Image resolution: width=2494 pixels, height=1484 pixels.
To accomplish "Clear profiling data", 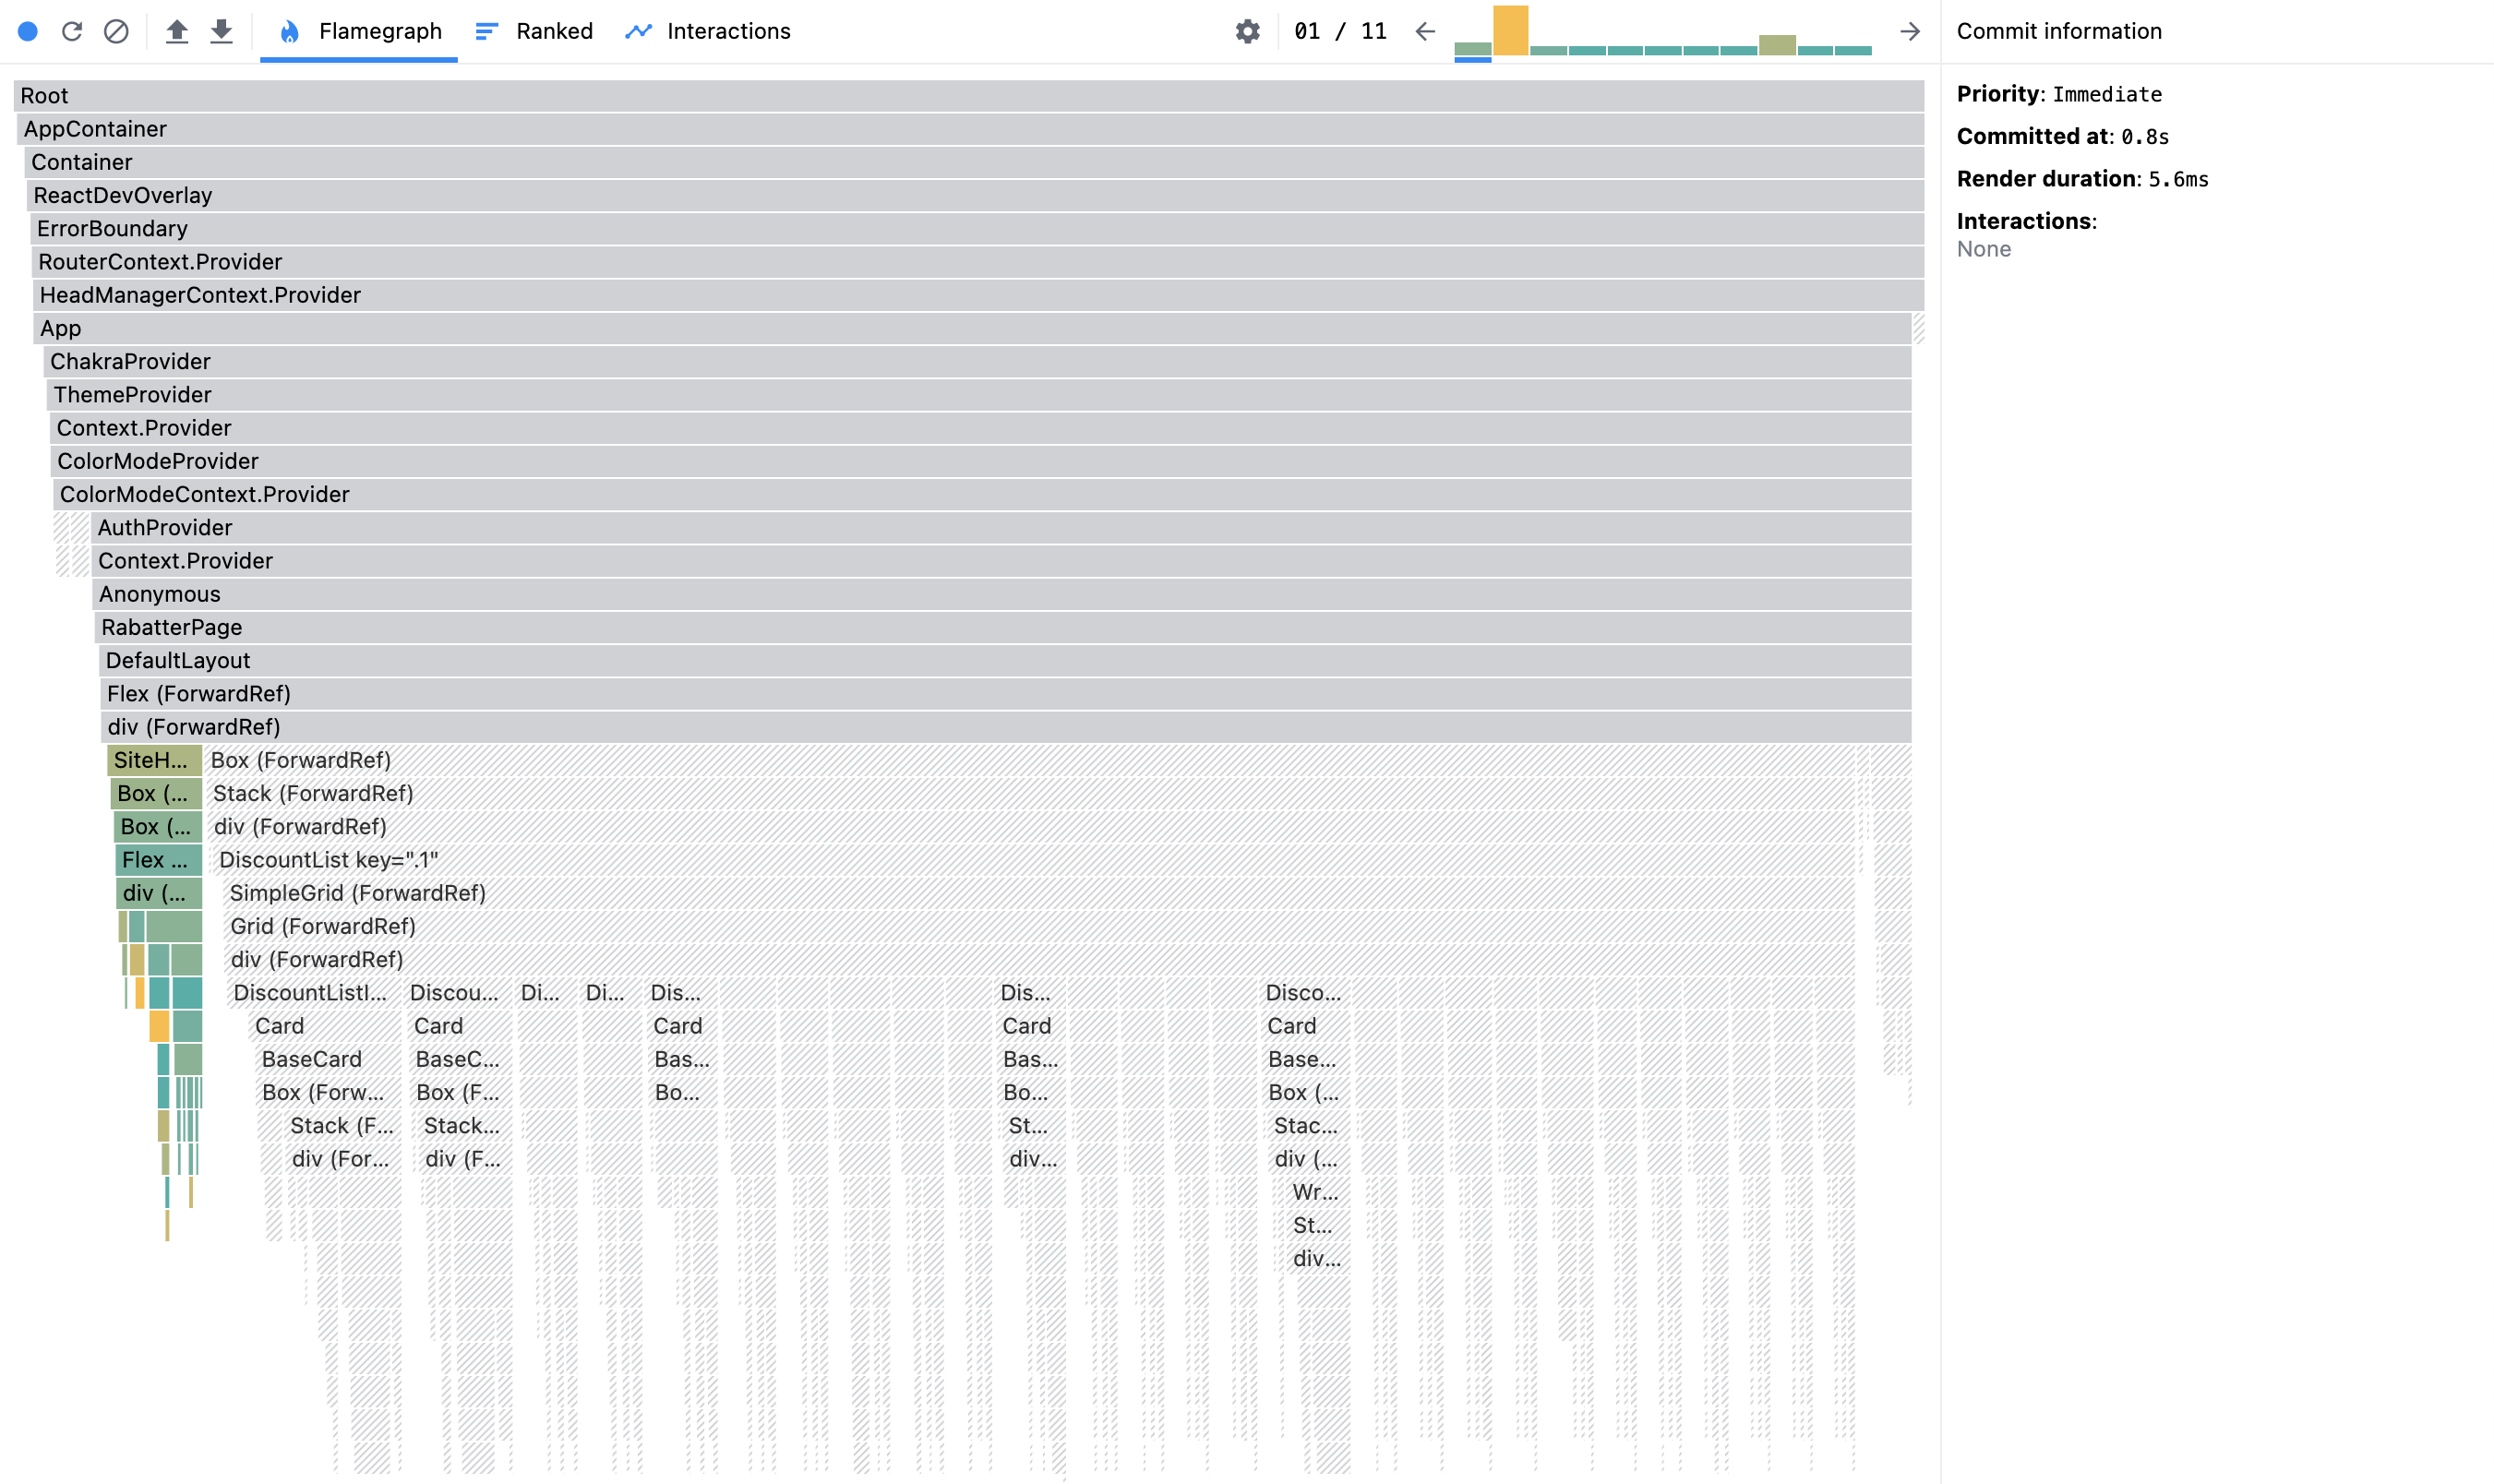I will pos(116,31).
